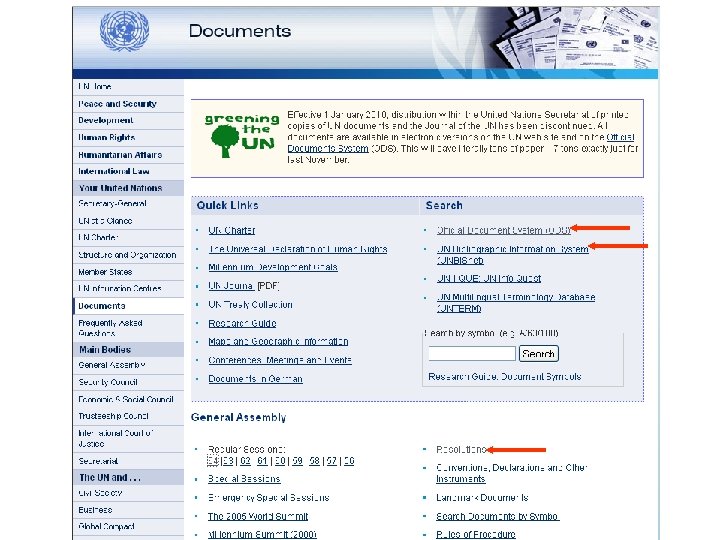The width and height of the screenshot is (720, 540).
Task: Go to Member States page
Action: [105, 272]
